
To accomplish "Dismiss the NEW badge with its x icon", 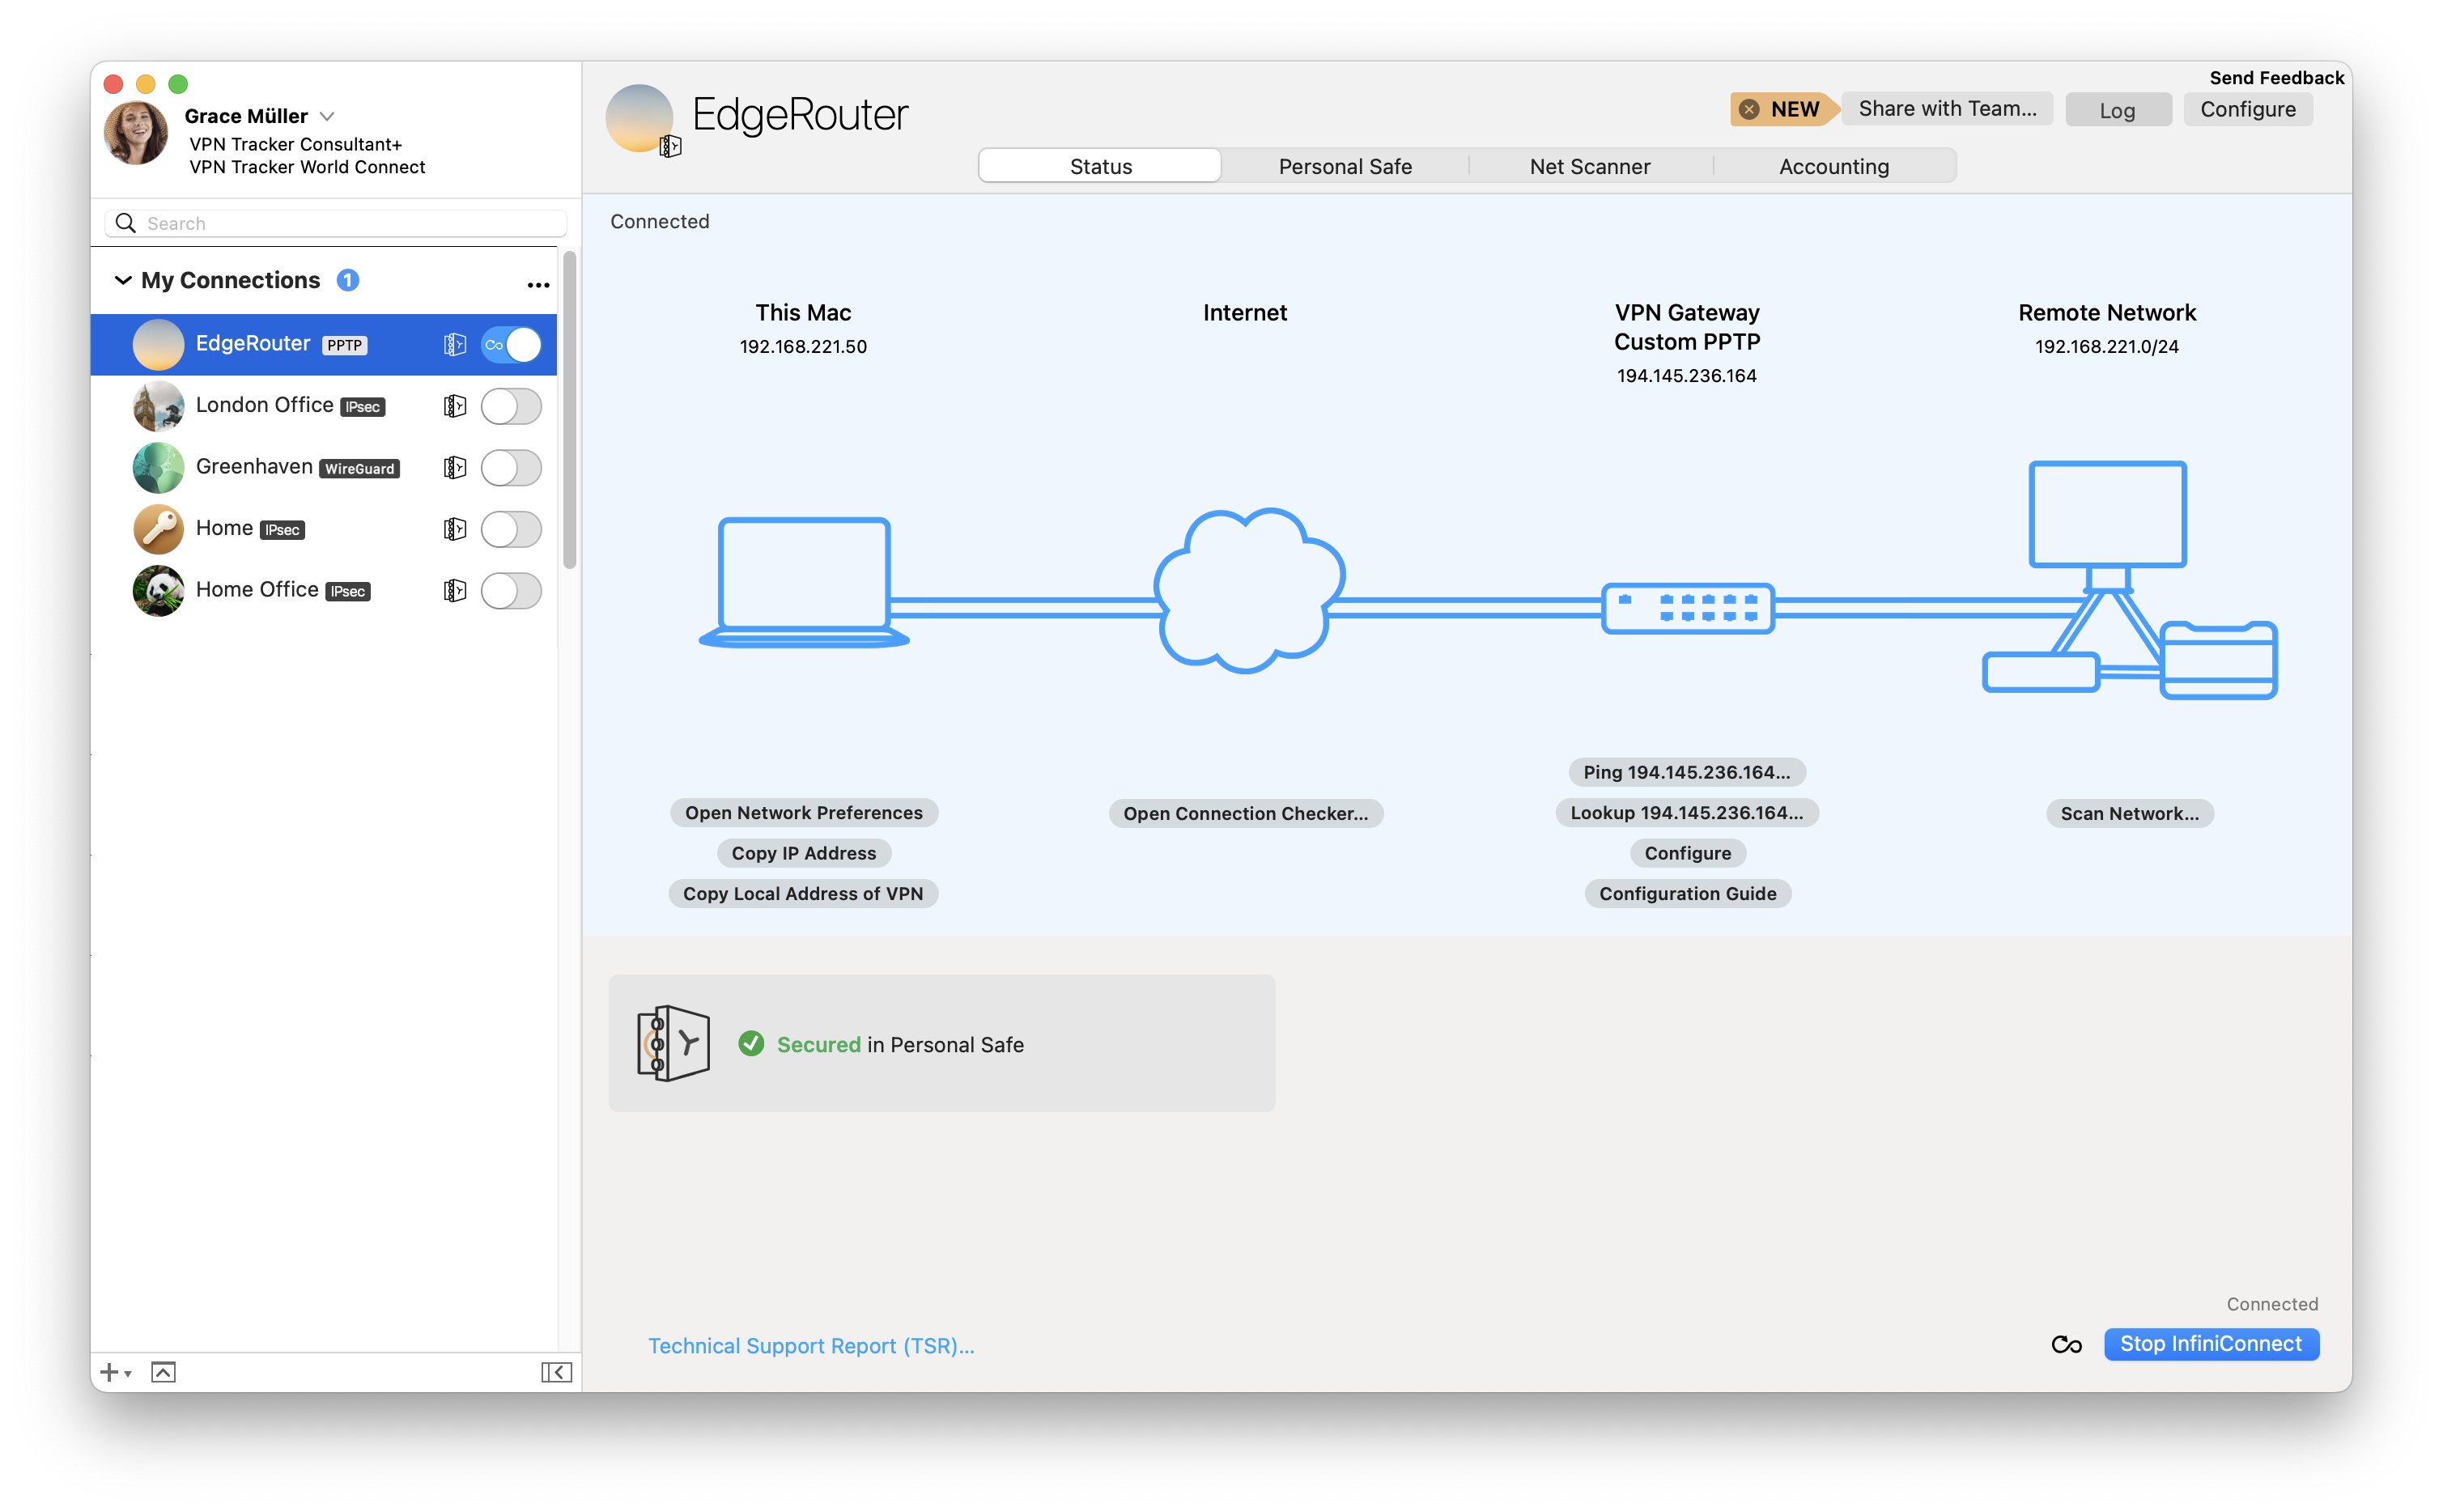I will click(x=1749, y=110).
